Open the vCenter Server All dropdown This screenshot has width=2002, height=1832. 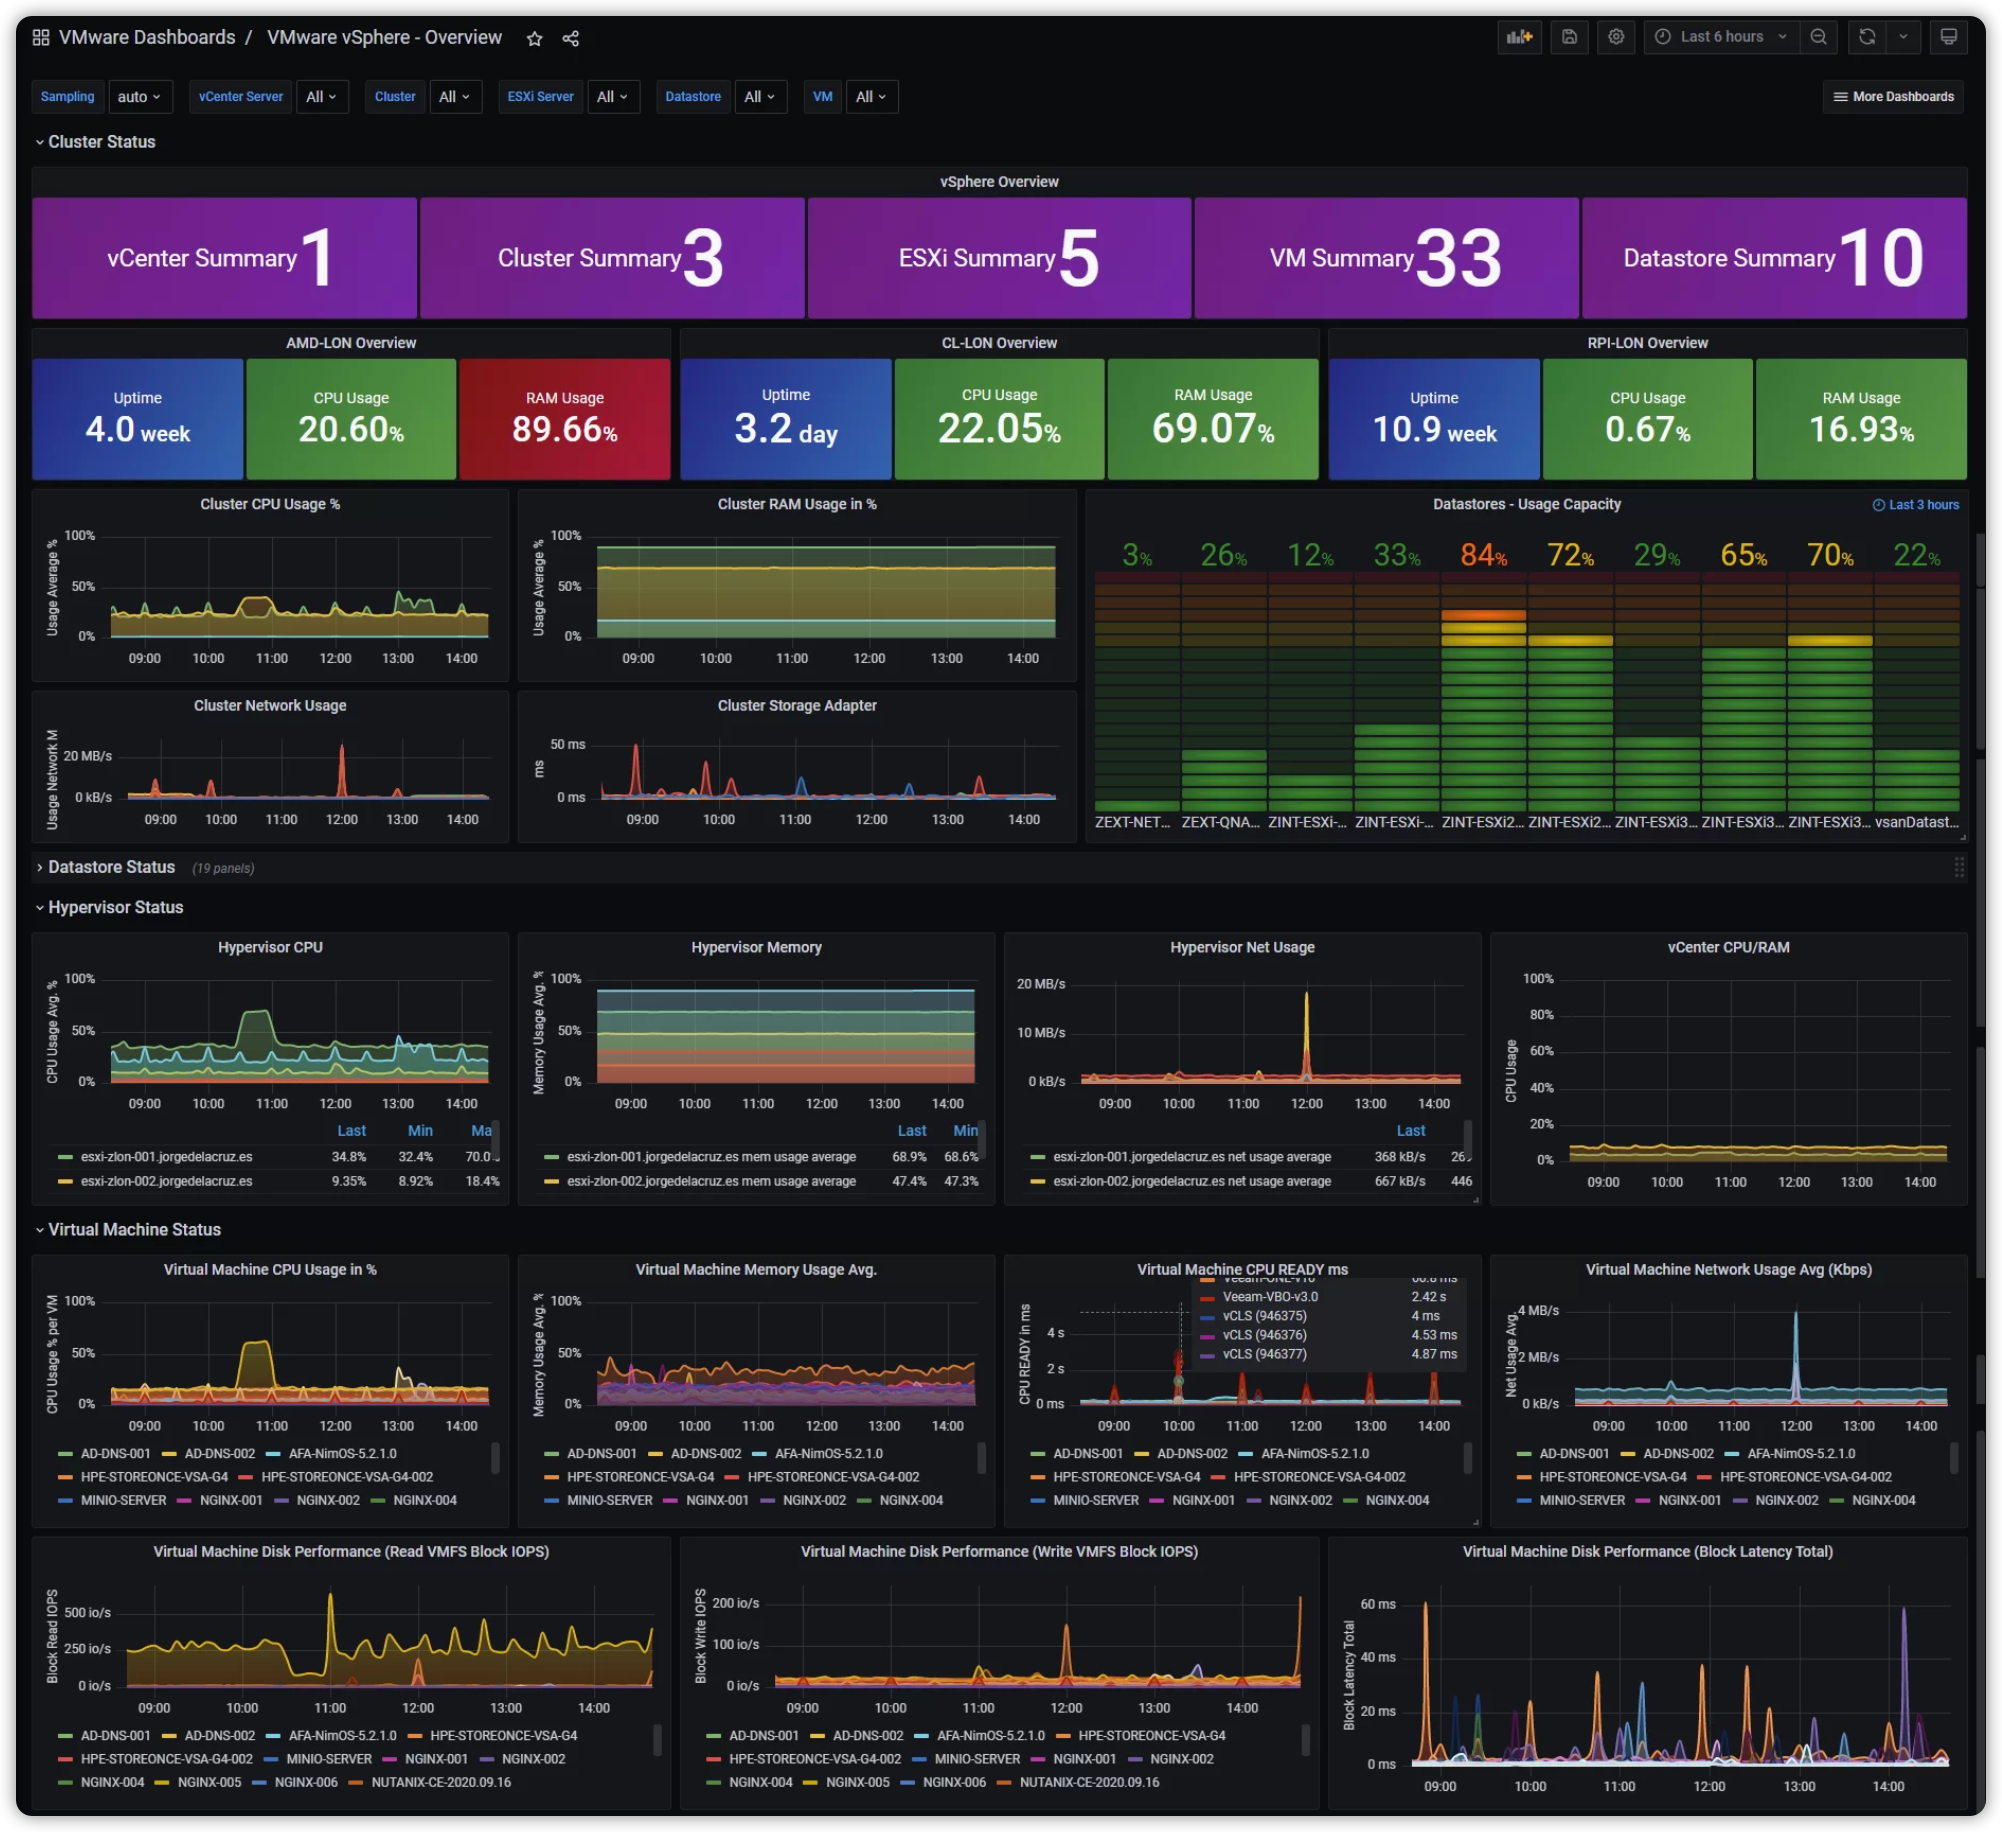coord(322,97)
